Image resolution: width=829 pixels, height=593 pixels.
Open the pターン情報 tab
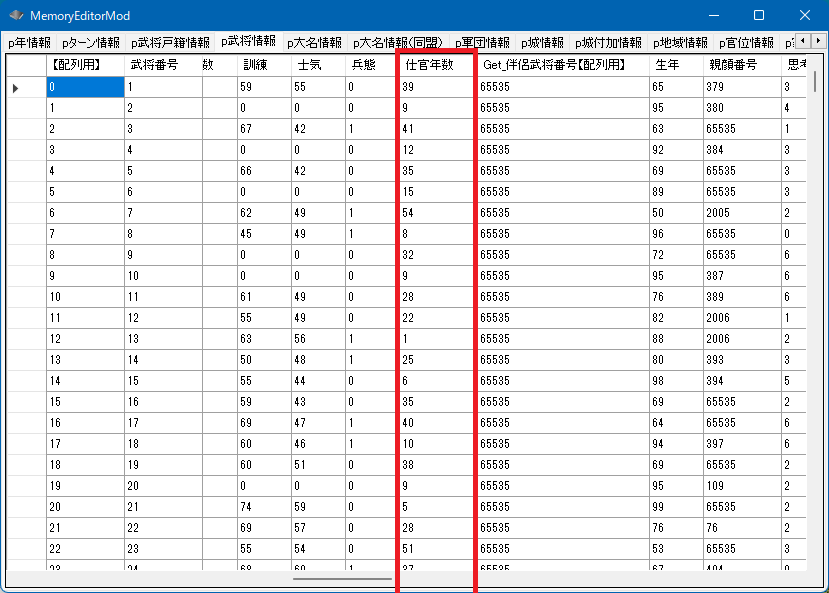(x=90, y=43)
